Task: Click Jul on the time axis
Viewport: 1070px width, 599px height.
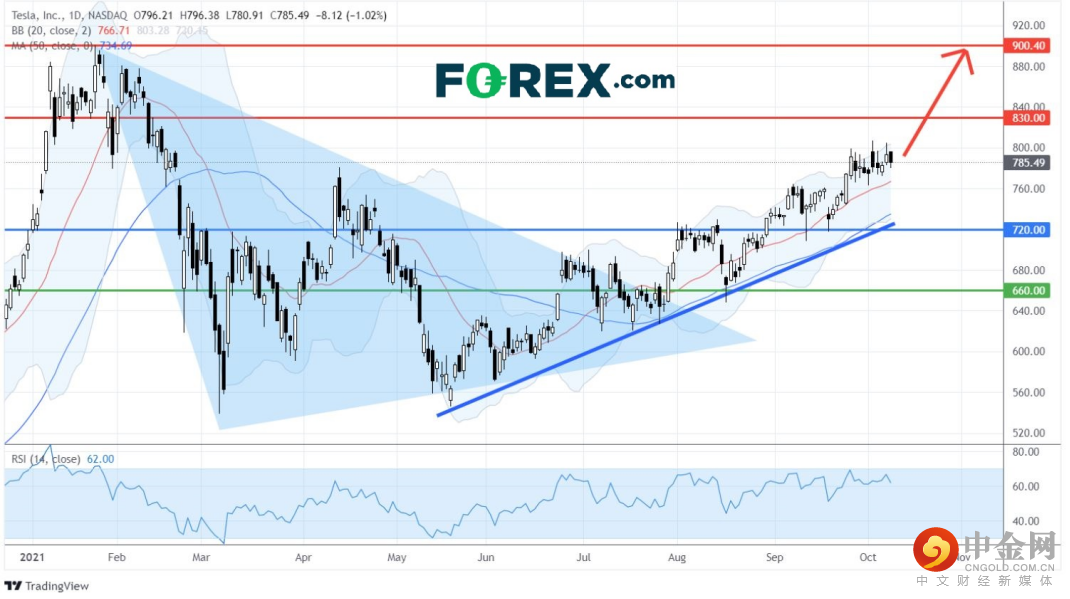Action: click(x=583, y=557)
